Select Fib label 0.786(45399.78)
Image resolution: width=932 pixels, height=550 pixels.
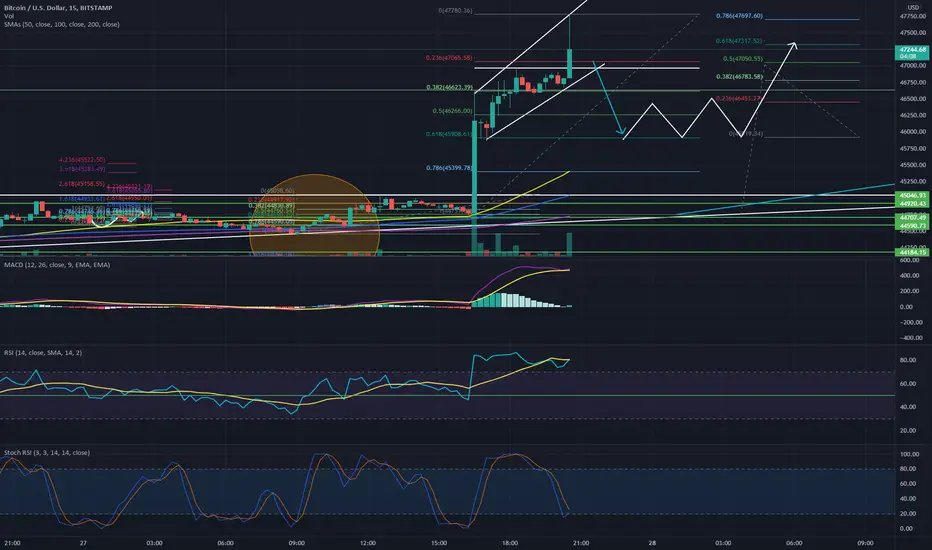(449, 168)
